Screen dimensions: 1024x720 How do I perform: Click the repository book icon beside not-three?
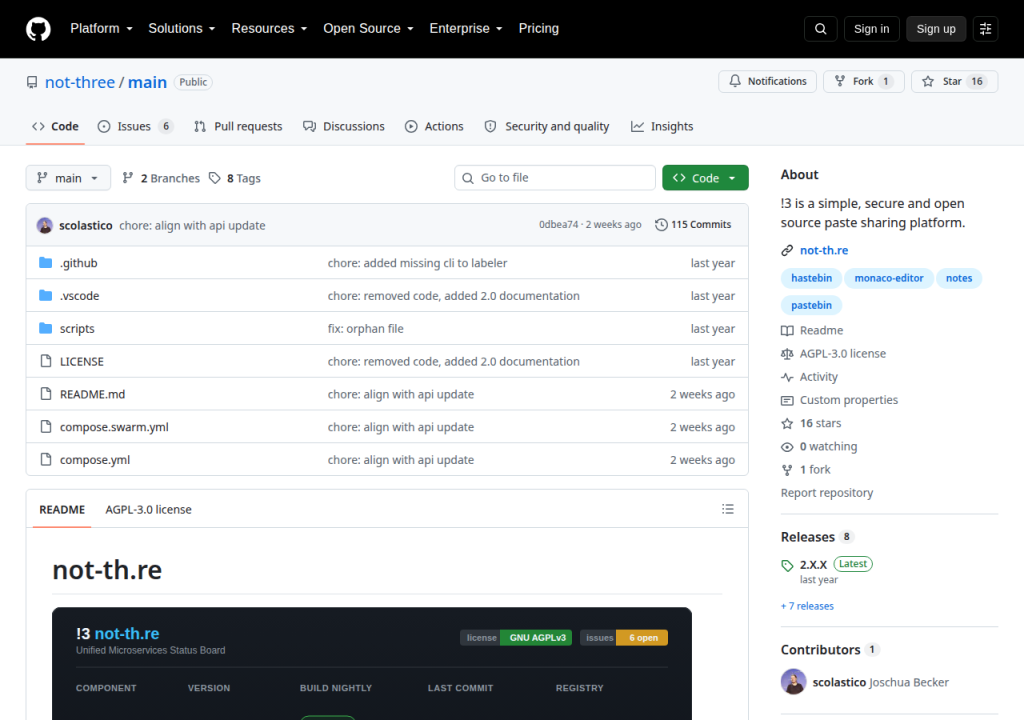[32, 82]
